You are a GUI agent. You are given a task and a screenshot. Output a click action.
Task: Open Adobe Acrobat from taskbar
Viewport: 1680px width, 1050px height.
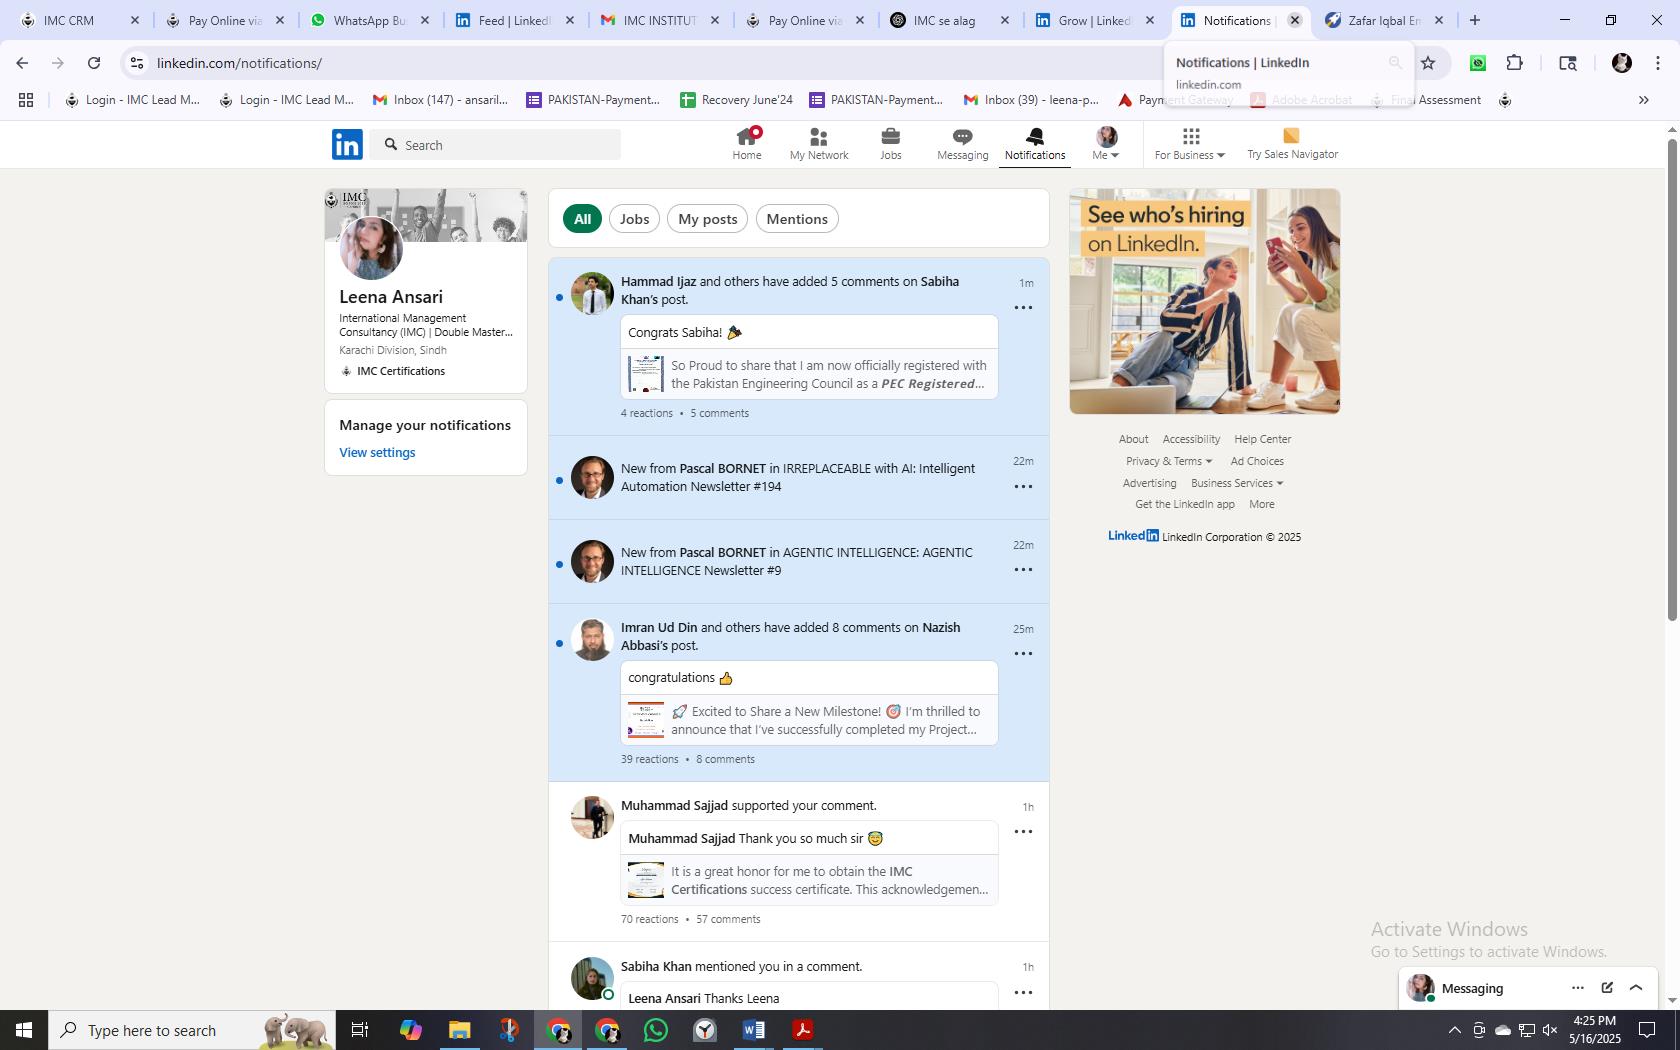803,1030
